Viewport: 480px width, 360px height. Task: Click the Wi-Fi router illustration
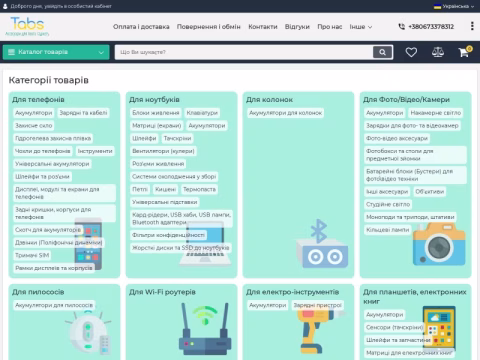(205, 328)
